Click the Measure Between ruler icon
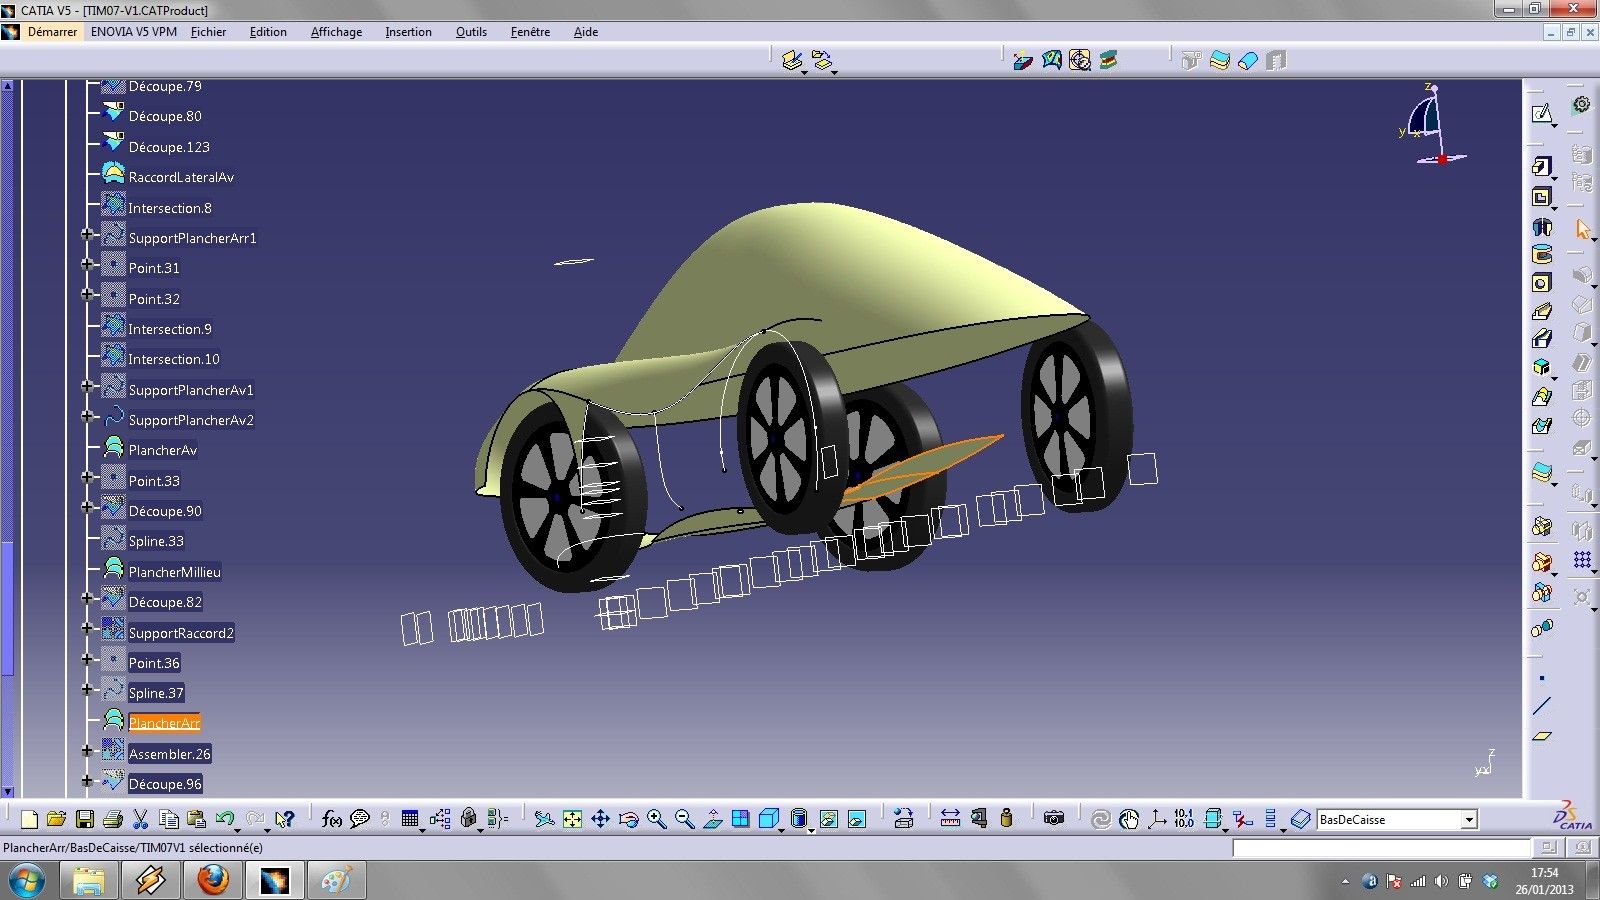The image size is (1600, 900). (x=950, y=819)
